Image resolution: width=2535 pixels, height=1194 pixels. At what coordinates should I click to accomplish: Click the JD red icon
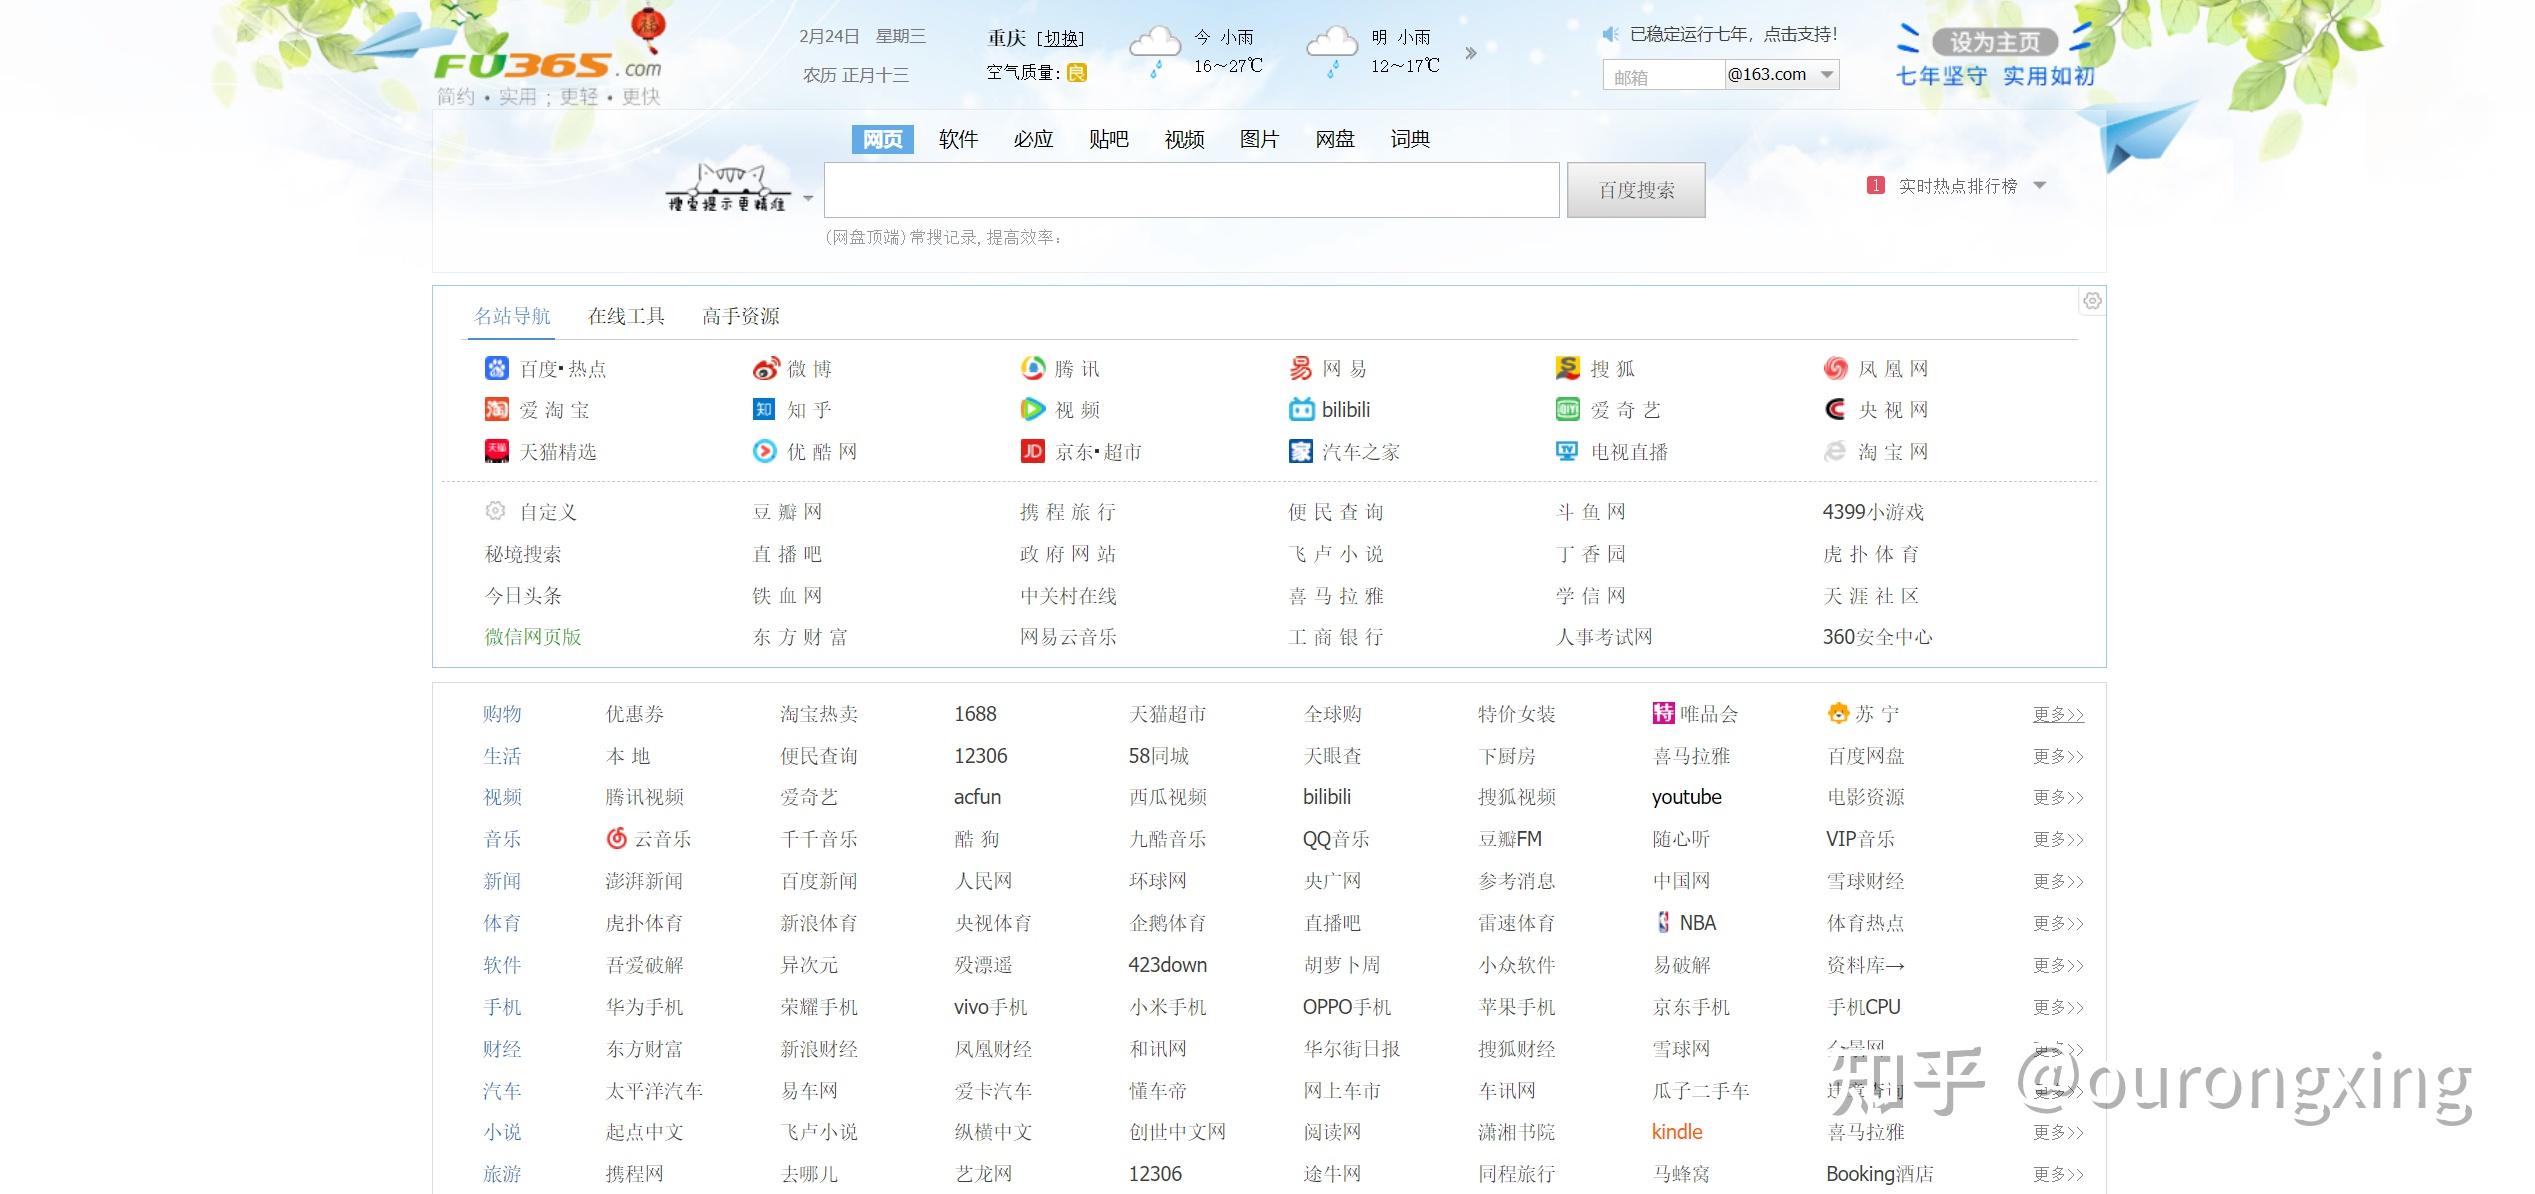[x=1032, y=451]
